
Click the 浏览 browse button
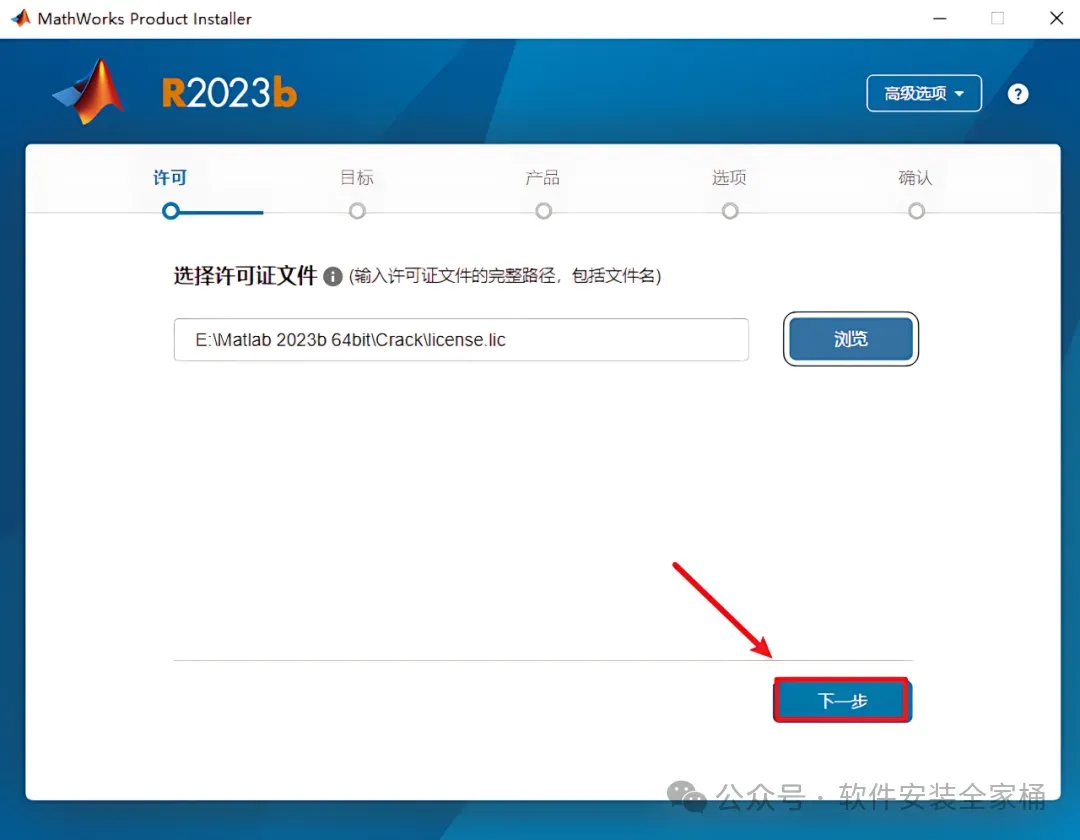tap(851, 339)
